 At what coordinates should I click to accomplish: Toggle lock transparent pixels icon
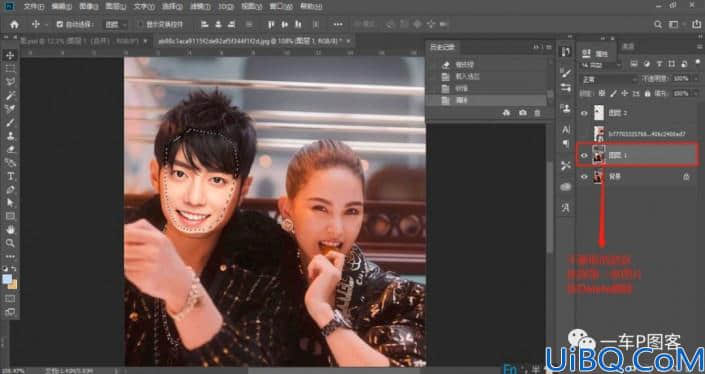pyautogui.click(x=602, y=94)
